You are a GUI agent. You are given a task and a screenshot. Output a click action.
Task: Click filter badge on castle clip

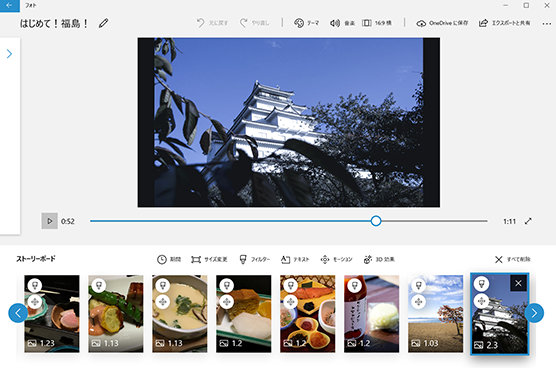(x=482, y=284)
